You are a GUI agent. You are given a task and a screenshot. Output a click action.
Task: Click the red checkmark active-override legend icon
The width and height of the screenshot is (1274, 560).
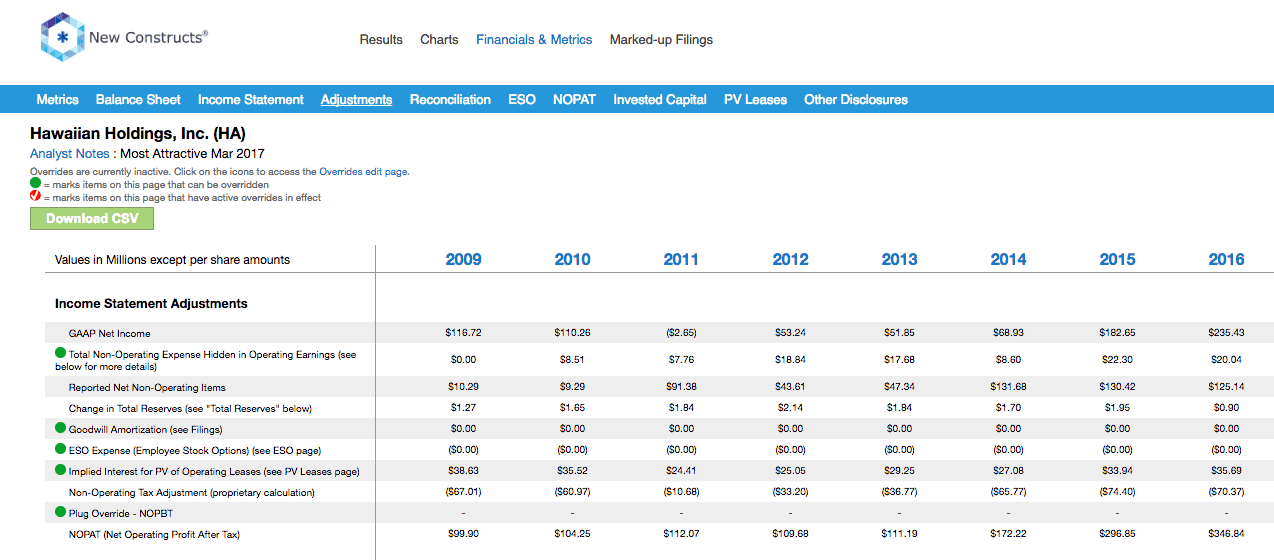pos(35,197)
